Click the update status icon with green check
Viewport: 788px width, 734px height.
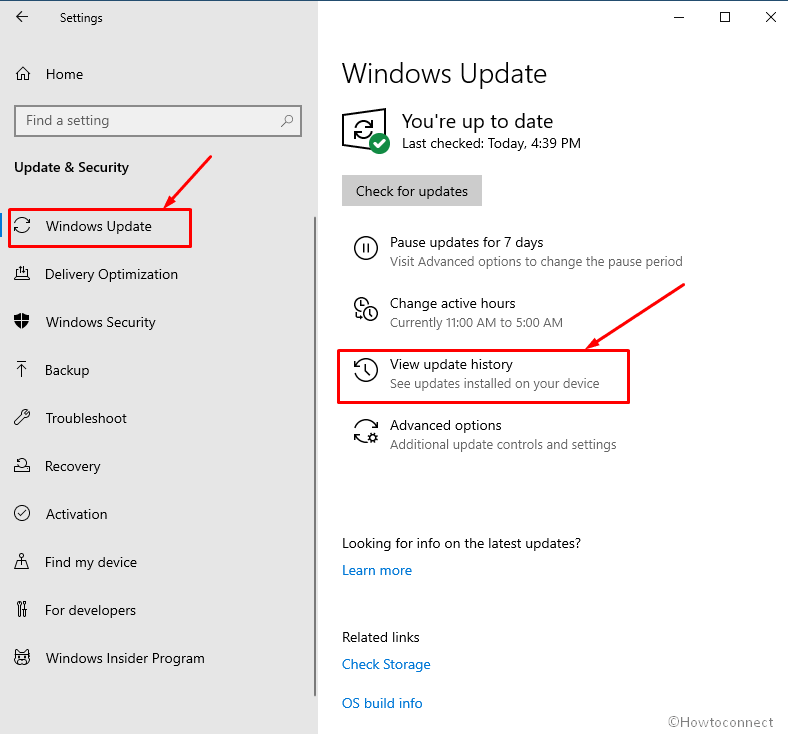[366, 131]
